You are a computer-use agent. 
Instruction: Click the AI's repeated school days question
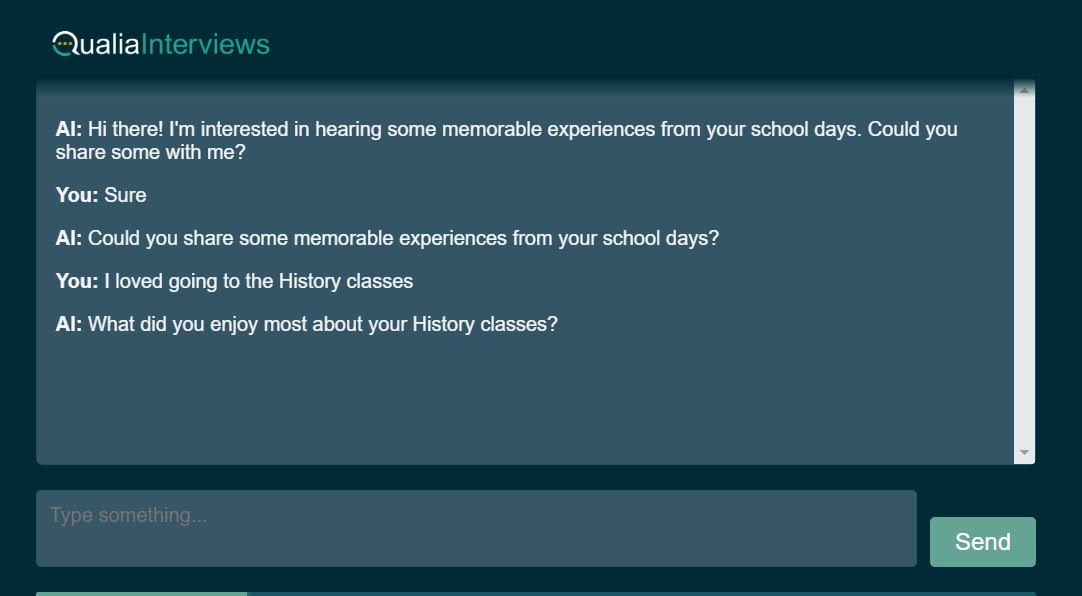pyautogui.click(x=403, y=238)
